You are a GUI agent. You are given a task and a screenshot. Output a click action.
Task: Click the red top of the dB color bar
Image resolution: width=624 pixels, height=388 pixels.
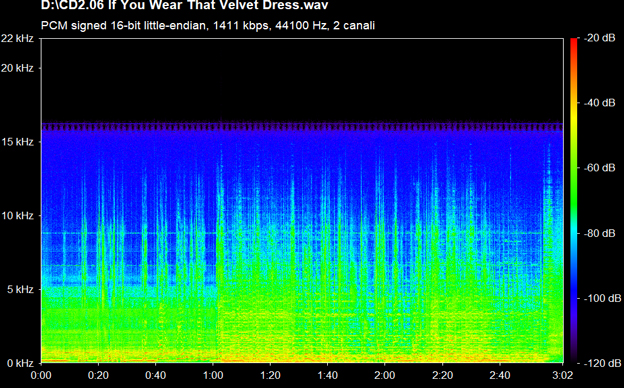pyautogui.click(x=573, y=44)
